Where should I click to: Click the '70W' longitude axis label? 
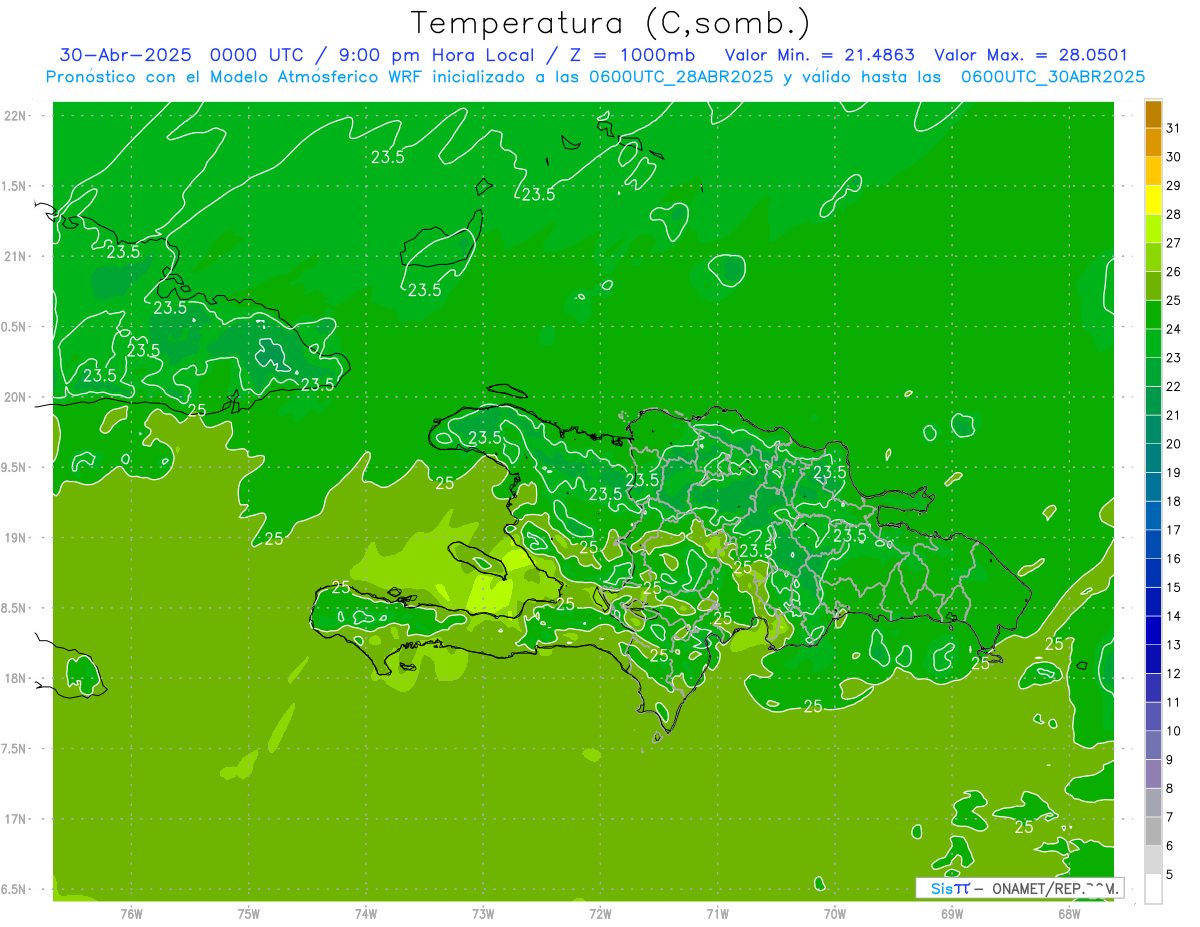click(835, 913)
